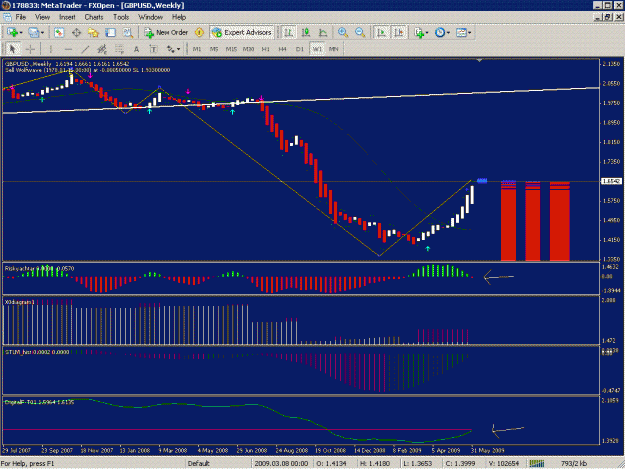This screenshot has height=469, width=625.
Task: Switch to M30 timeframe
Action: [x=248, y=49]
